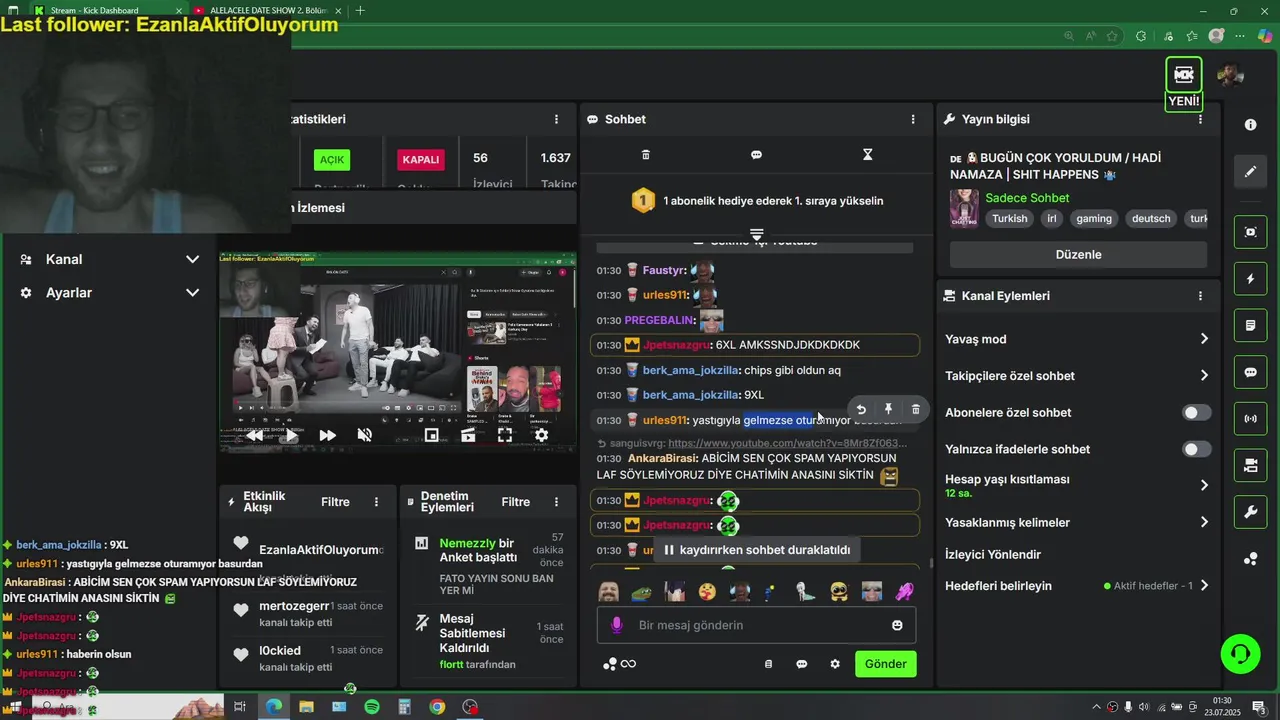The width and height of the screenshot is (1280, 720).
Task: Open the emoji picker in message field
Action: pyautogui.click(x=897, y=625)
